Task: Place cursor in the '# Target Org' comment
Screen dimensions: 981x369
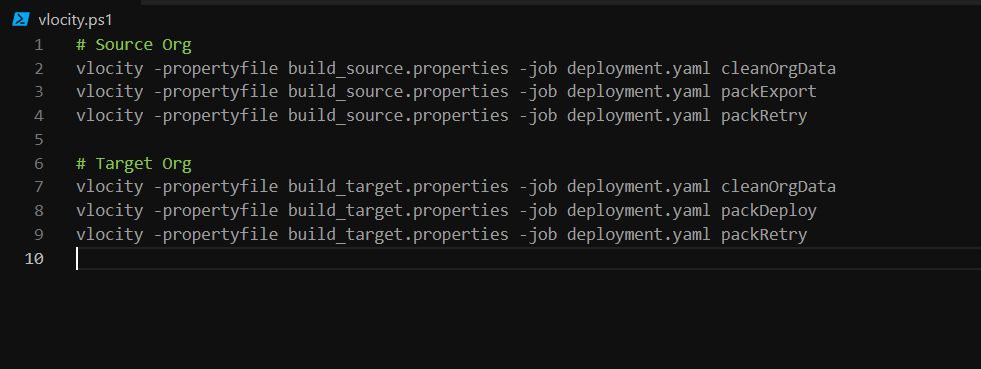Action: (x=134, y=164)
